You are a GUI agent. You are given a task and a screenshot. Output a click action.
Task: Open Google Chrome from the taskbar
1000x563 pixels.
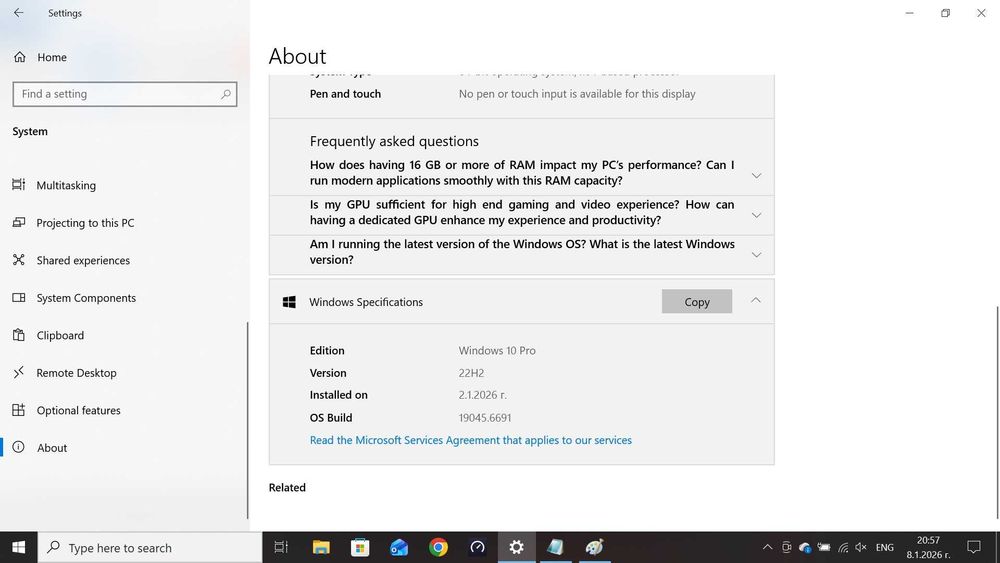pos(438,547)
